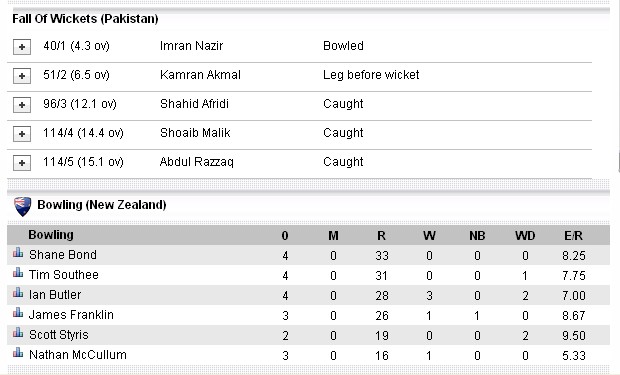This screenshot has height=375, width=620.
Task: Expand the 40/1 Imran Nazir wicket row
Action: (22, 47)
